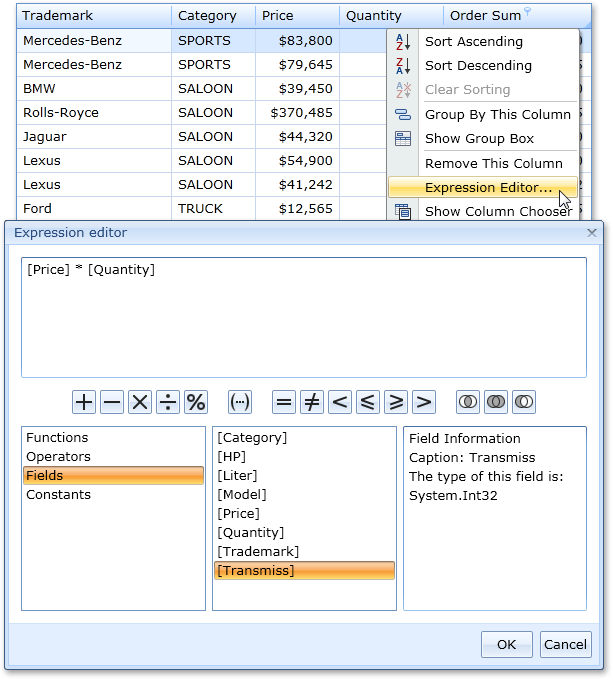
Task: Click the greater-than operator button
Action: [424, 402]
